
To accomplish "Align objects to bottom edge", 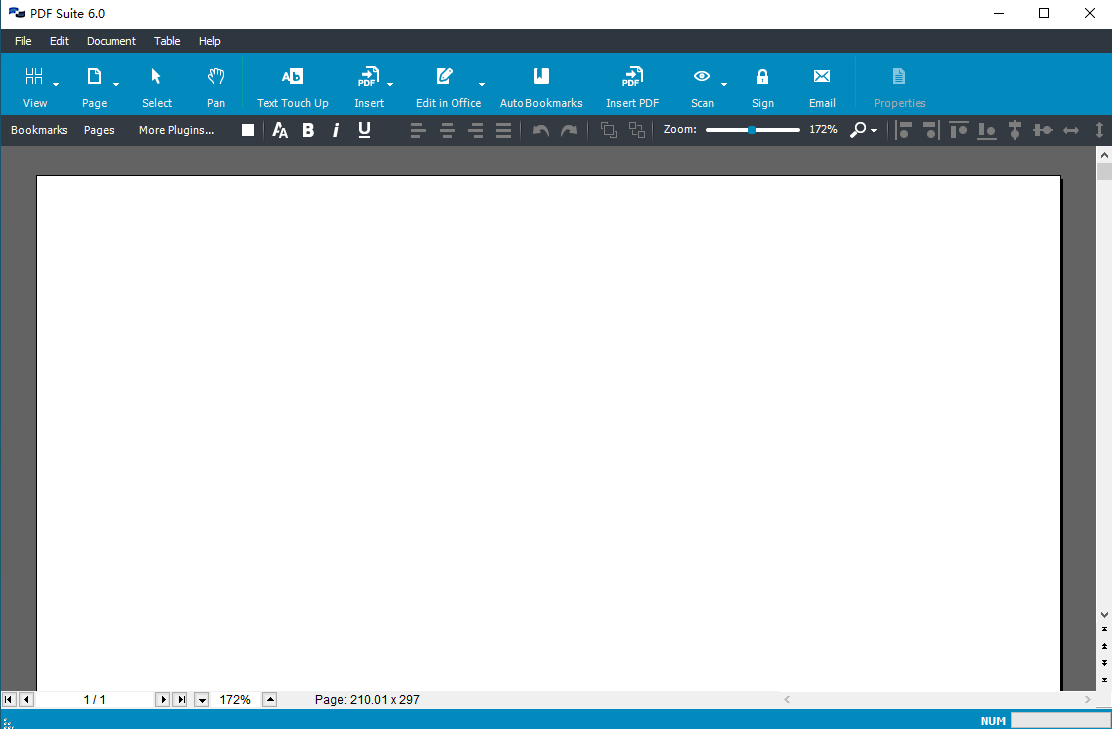I will click(x=986, y=130).
